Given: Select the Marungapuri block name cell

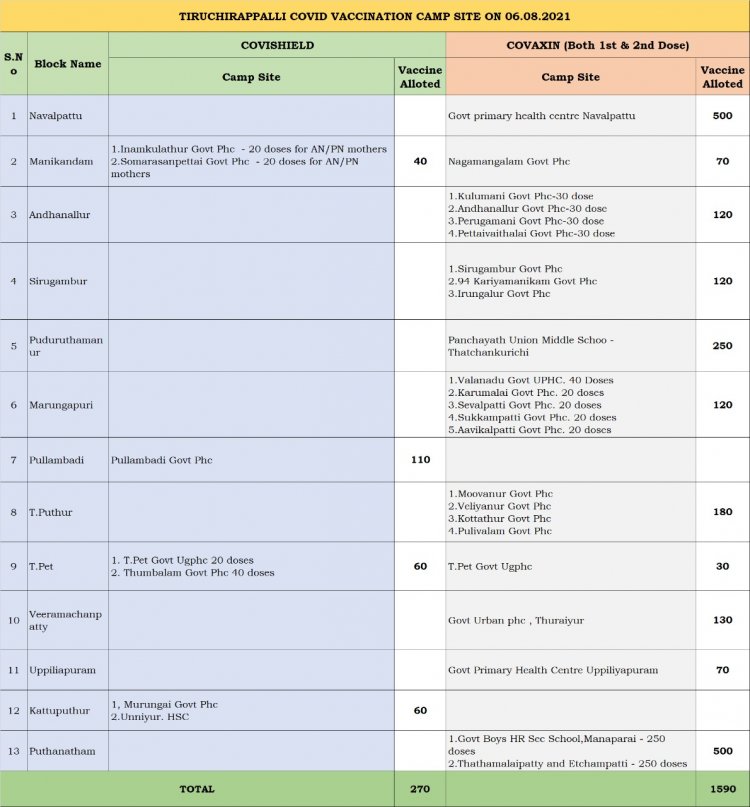Looking at the screenshot, I should tap(68, 405).
